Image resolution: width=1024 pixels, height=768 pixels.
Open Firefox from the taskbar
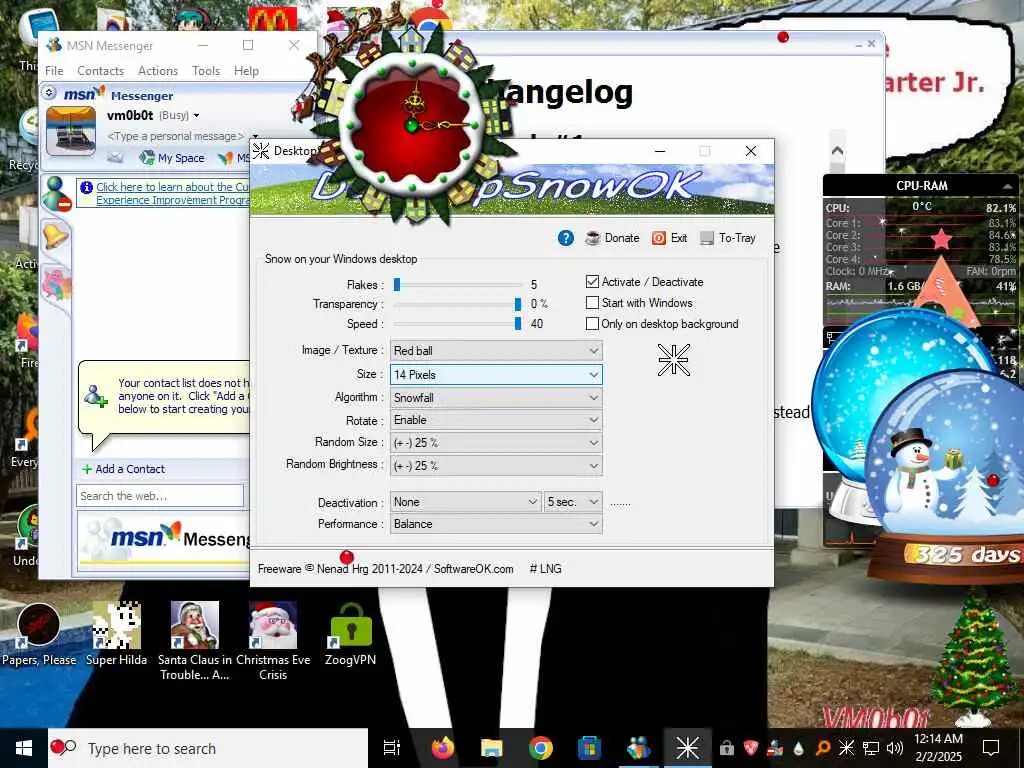tap(443, 748)
